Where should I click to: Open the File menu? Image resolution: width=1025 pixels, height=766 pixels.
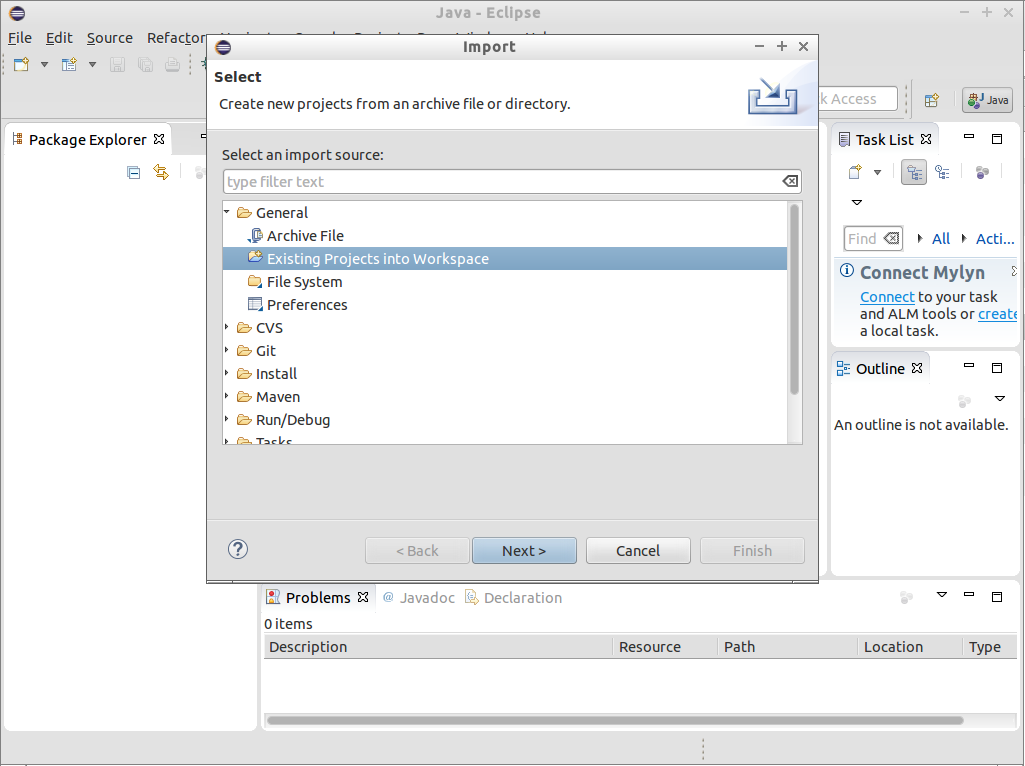click(20, 38)
